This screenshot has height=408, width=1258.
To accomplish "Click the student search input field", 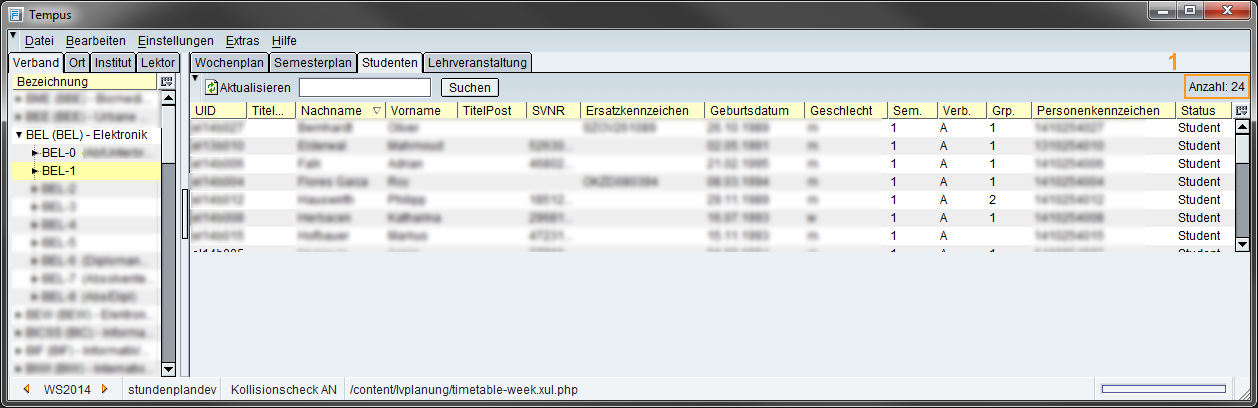I will coord(364,88).
